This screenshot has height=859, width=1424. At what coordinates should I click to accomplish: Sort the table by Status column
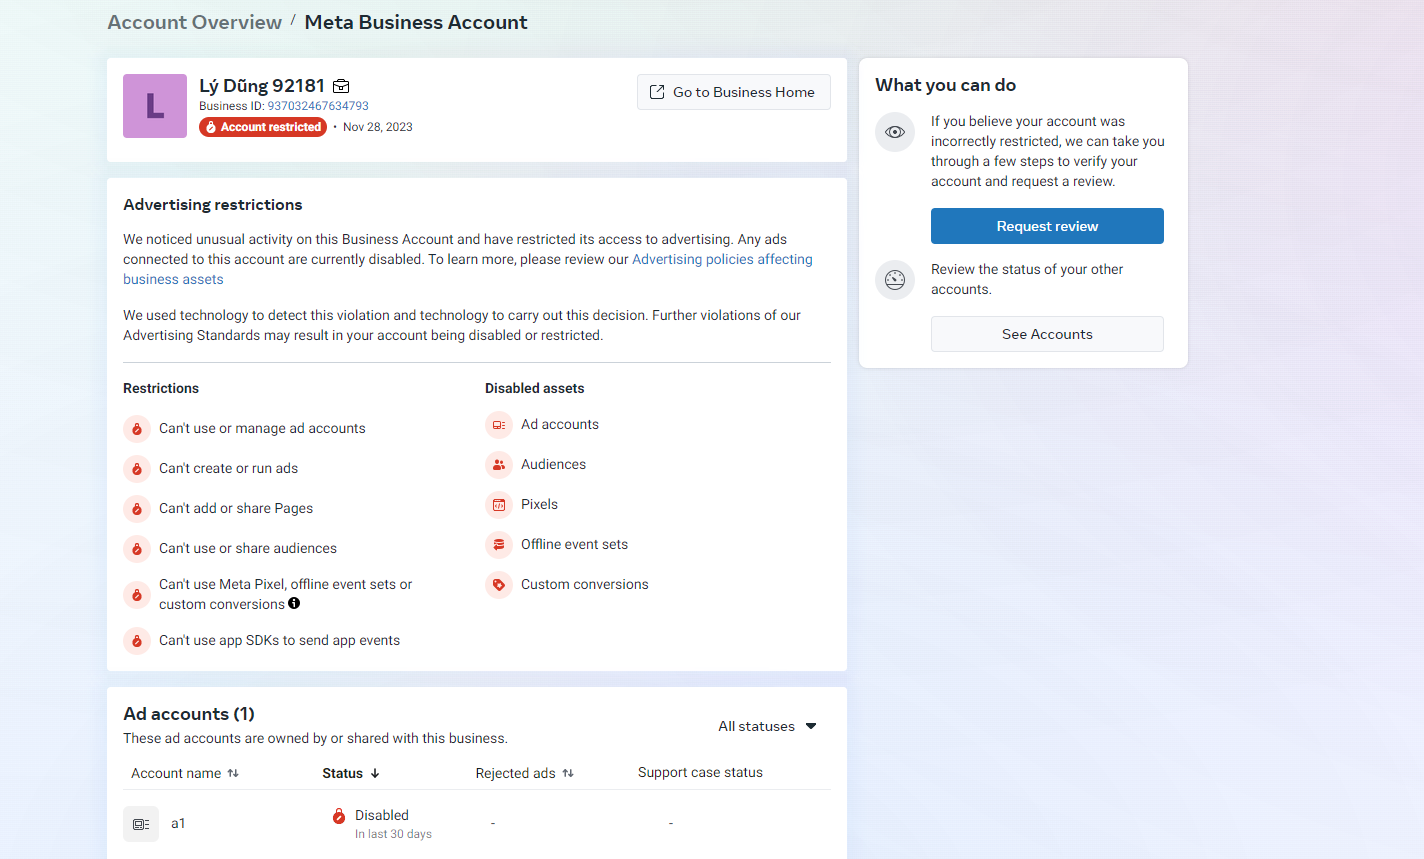pos(351,773)
